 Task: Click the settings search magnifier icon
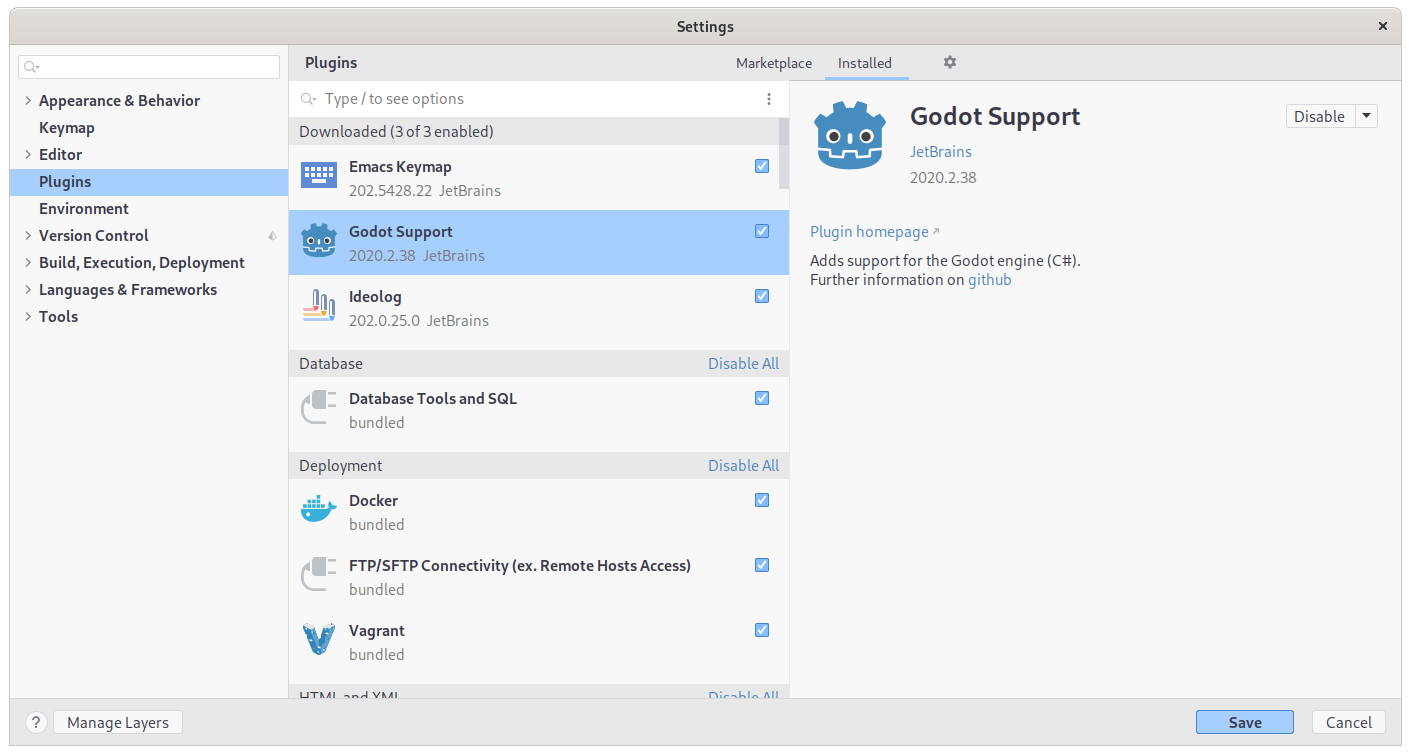click(x=31, y=67)
